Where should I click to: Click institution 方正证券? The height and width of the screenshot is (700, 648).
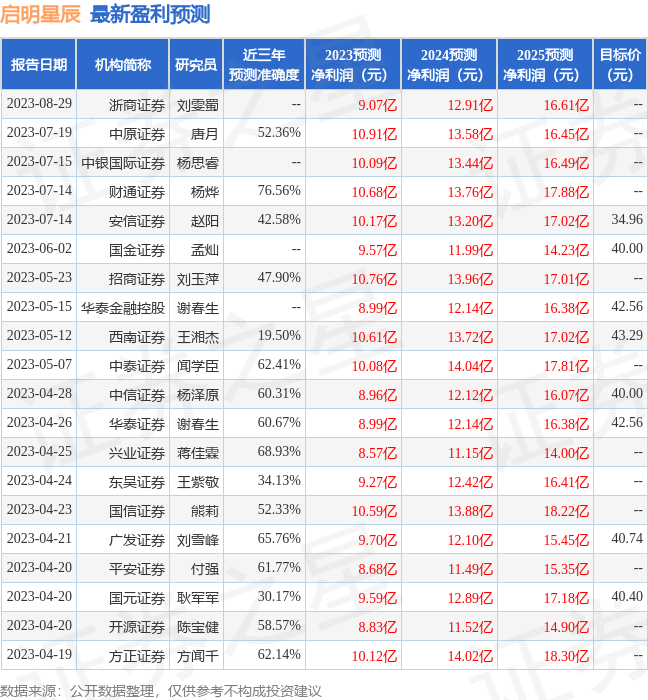[x=137, y=657]
